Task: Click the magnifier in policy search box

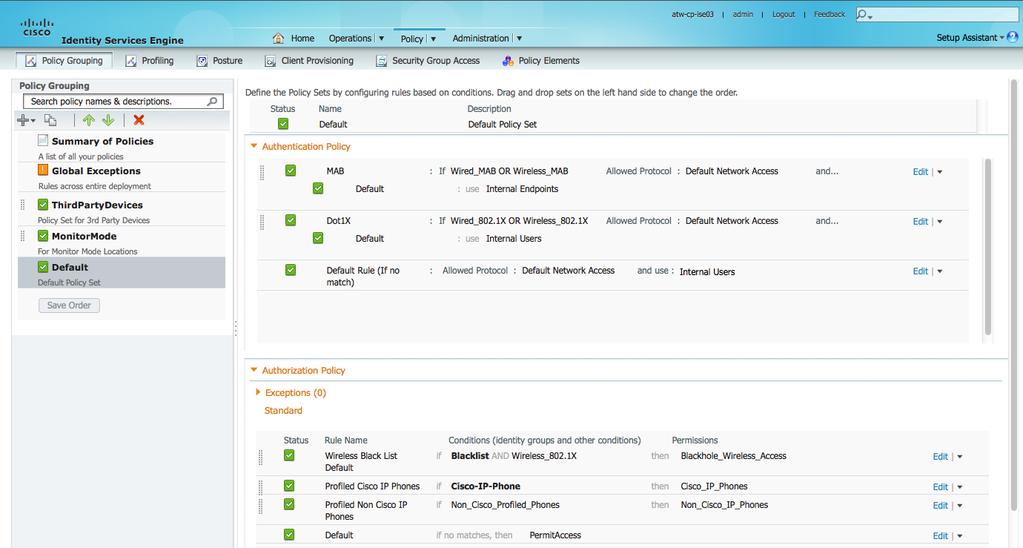Action: pyautogui.click(x=212, y=101)
